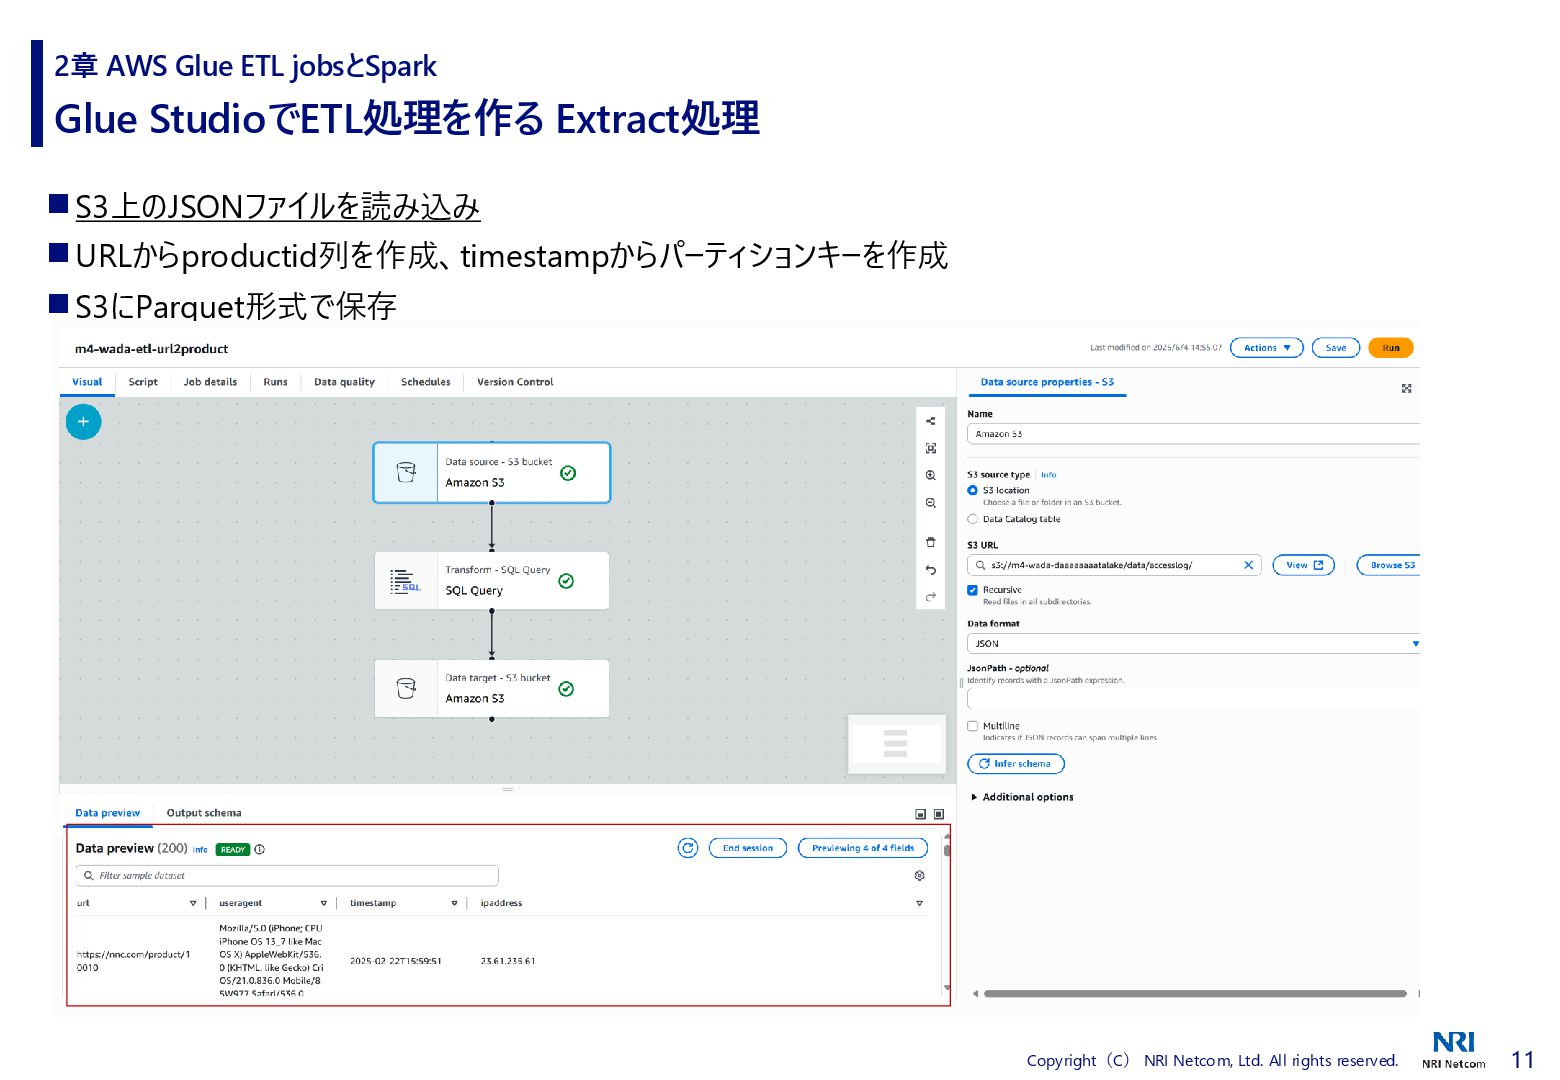Switch to the Output schema tab

(204, 813)
